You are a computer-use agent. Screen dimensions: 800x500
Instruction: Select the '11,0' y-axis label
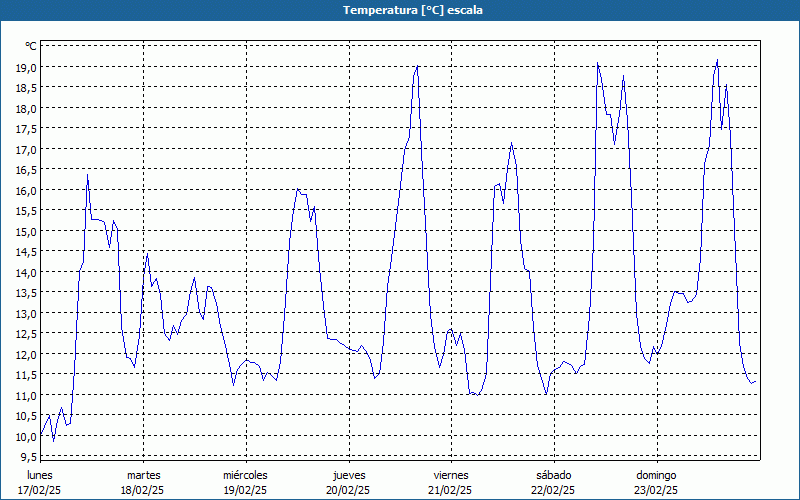27,395
